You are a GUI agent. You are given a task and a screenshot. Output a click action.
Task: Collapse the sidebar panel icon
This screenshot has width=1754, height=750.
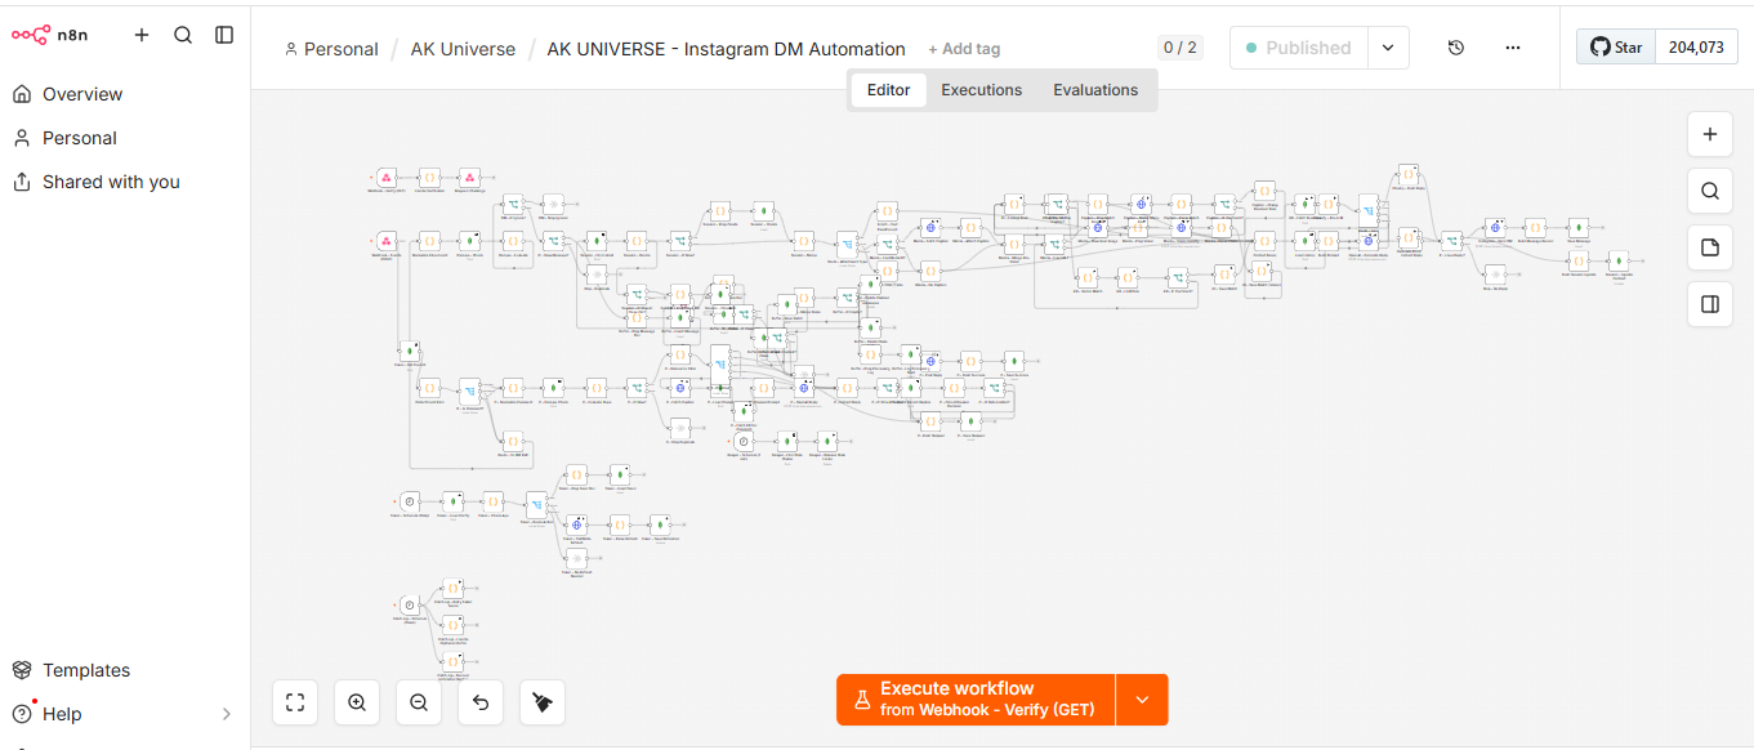[x=224, y=35]
